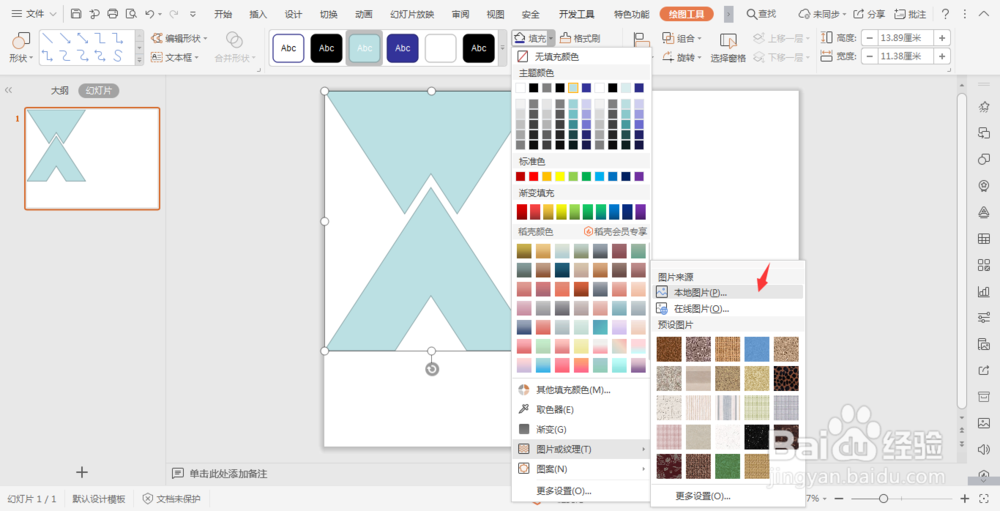Open the 形状 shapes gallery button
Viewport: 1000px width, 511px height.
[21, 47]
